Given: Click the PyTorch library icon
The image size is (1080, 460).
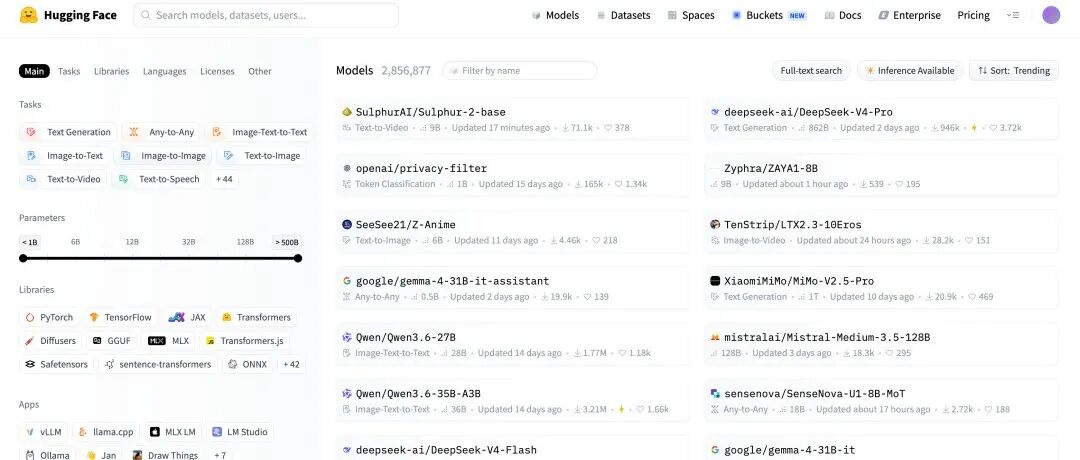Looking at the screenshot, I should coord(30,317).
